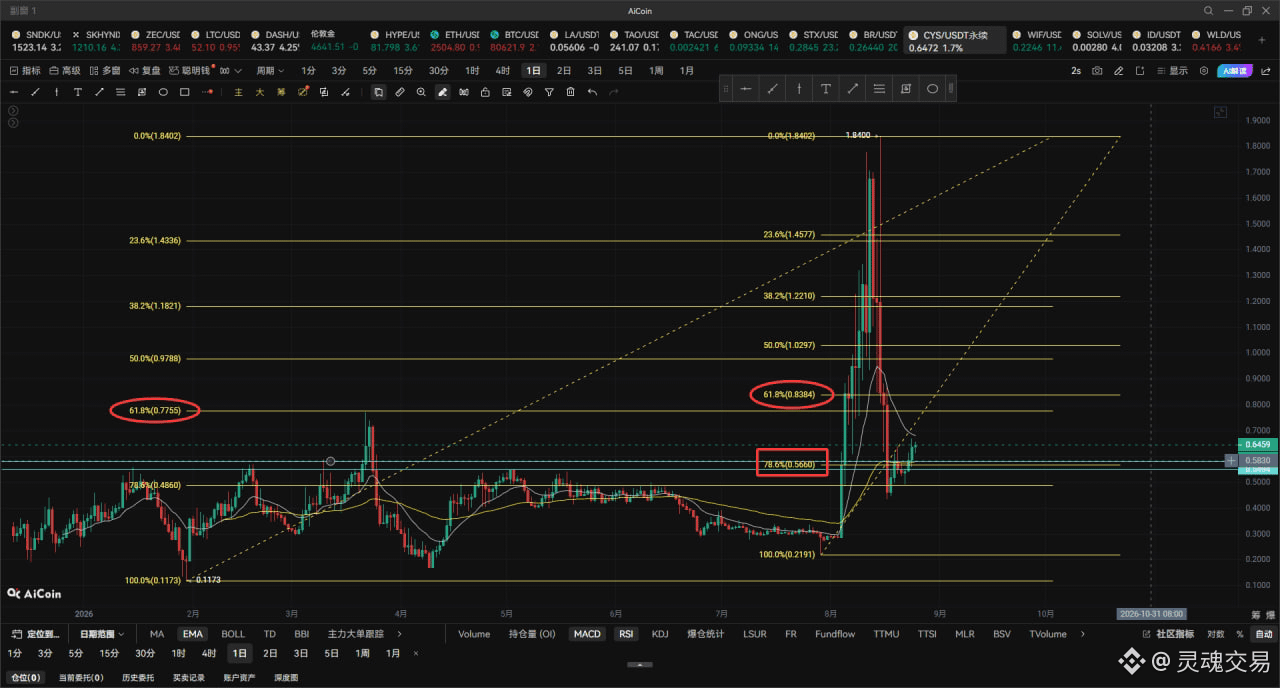Click the zoom magnifier tool

coord(421,92)
